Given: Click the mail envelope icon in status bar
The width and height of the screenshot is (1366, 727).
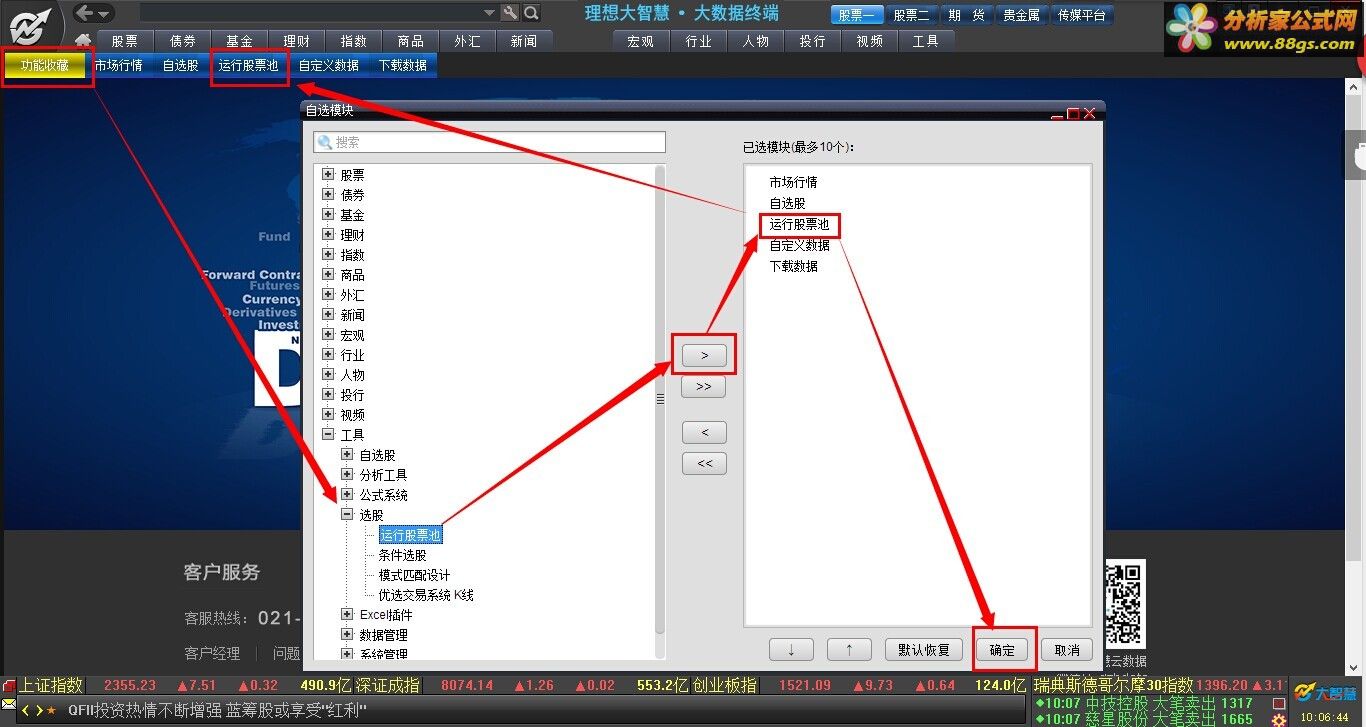Looking at the screenshot, I should pos(9,705).
